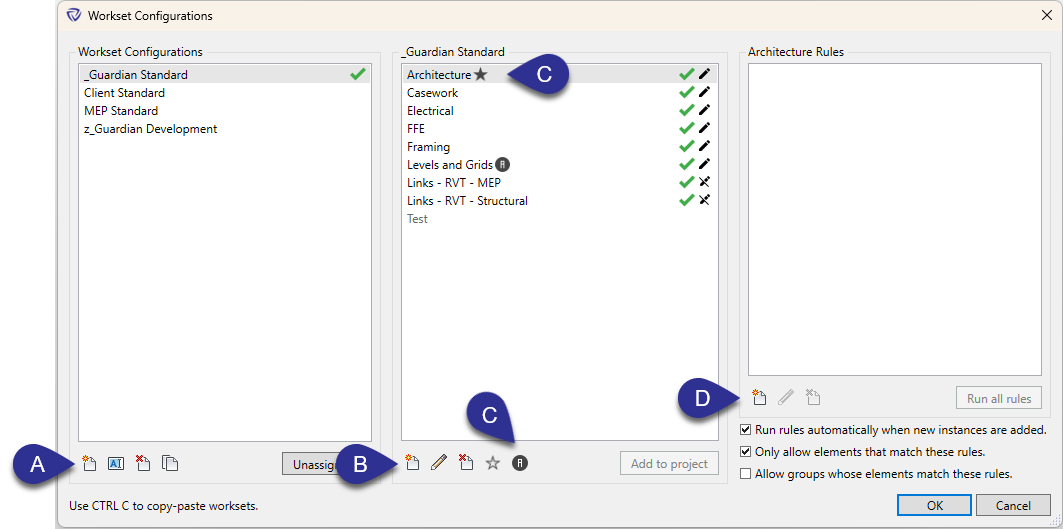The width and height of the screenshot is (1063, 529).
Task: Select Client Standard configuration
Action: (225, 93)
